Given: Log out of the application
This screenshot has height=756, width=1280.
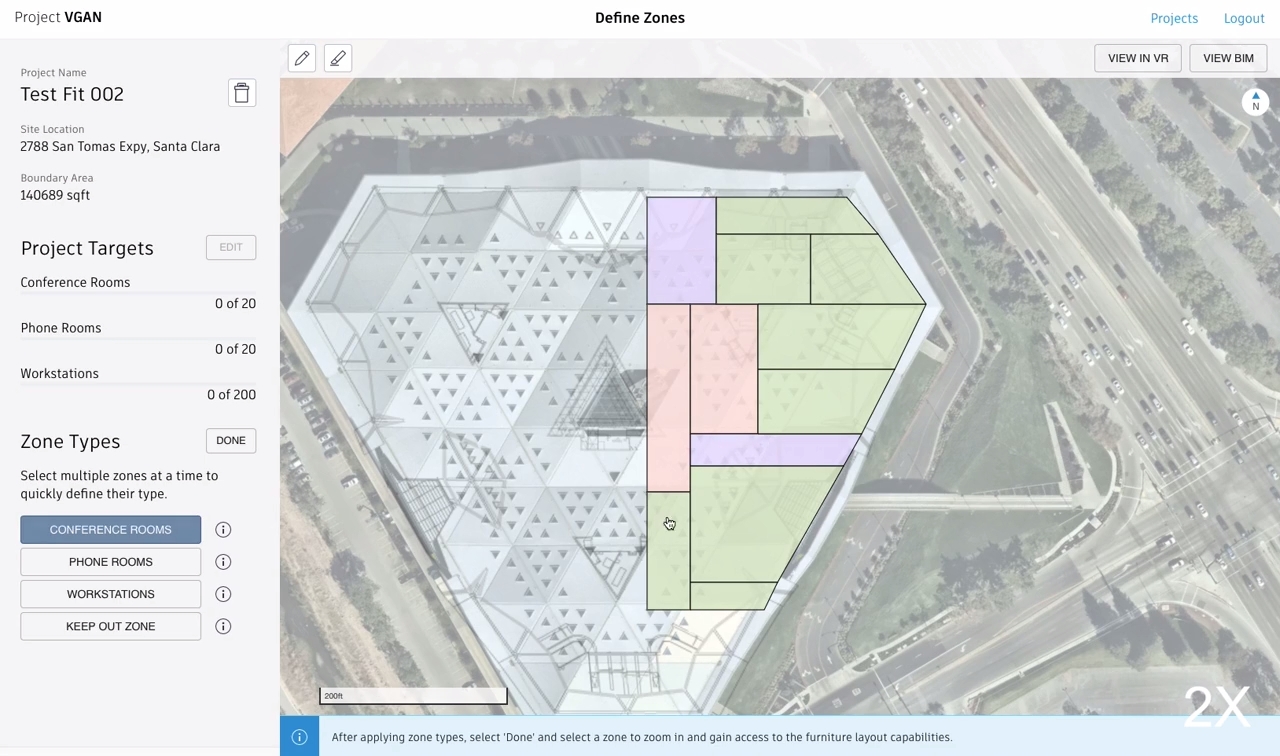Looking at the screenshot, I should point(1244,18).
